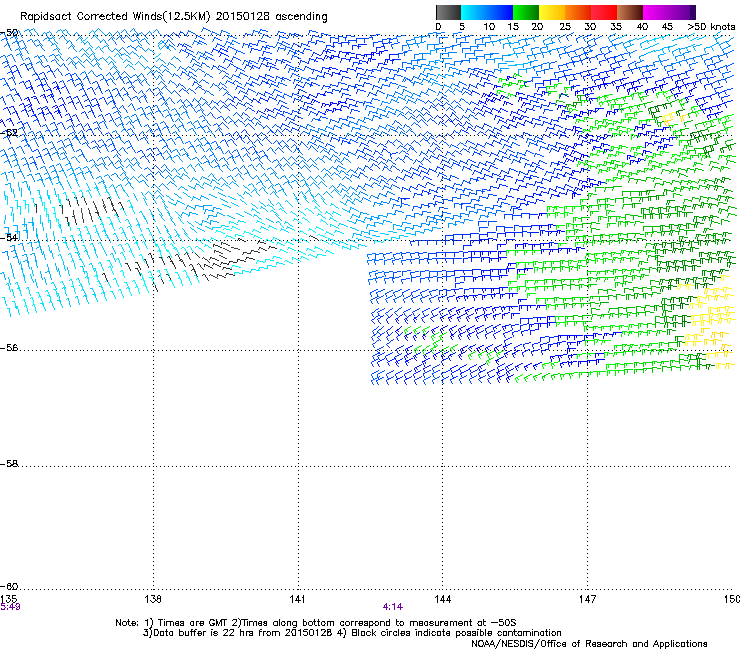Image resolution: width=740 pixels, height=650 pixels.
Task: Click the 144 longitude axis label
Action: pos(443,599)
